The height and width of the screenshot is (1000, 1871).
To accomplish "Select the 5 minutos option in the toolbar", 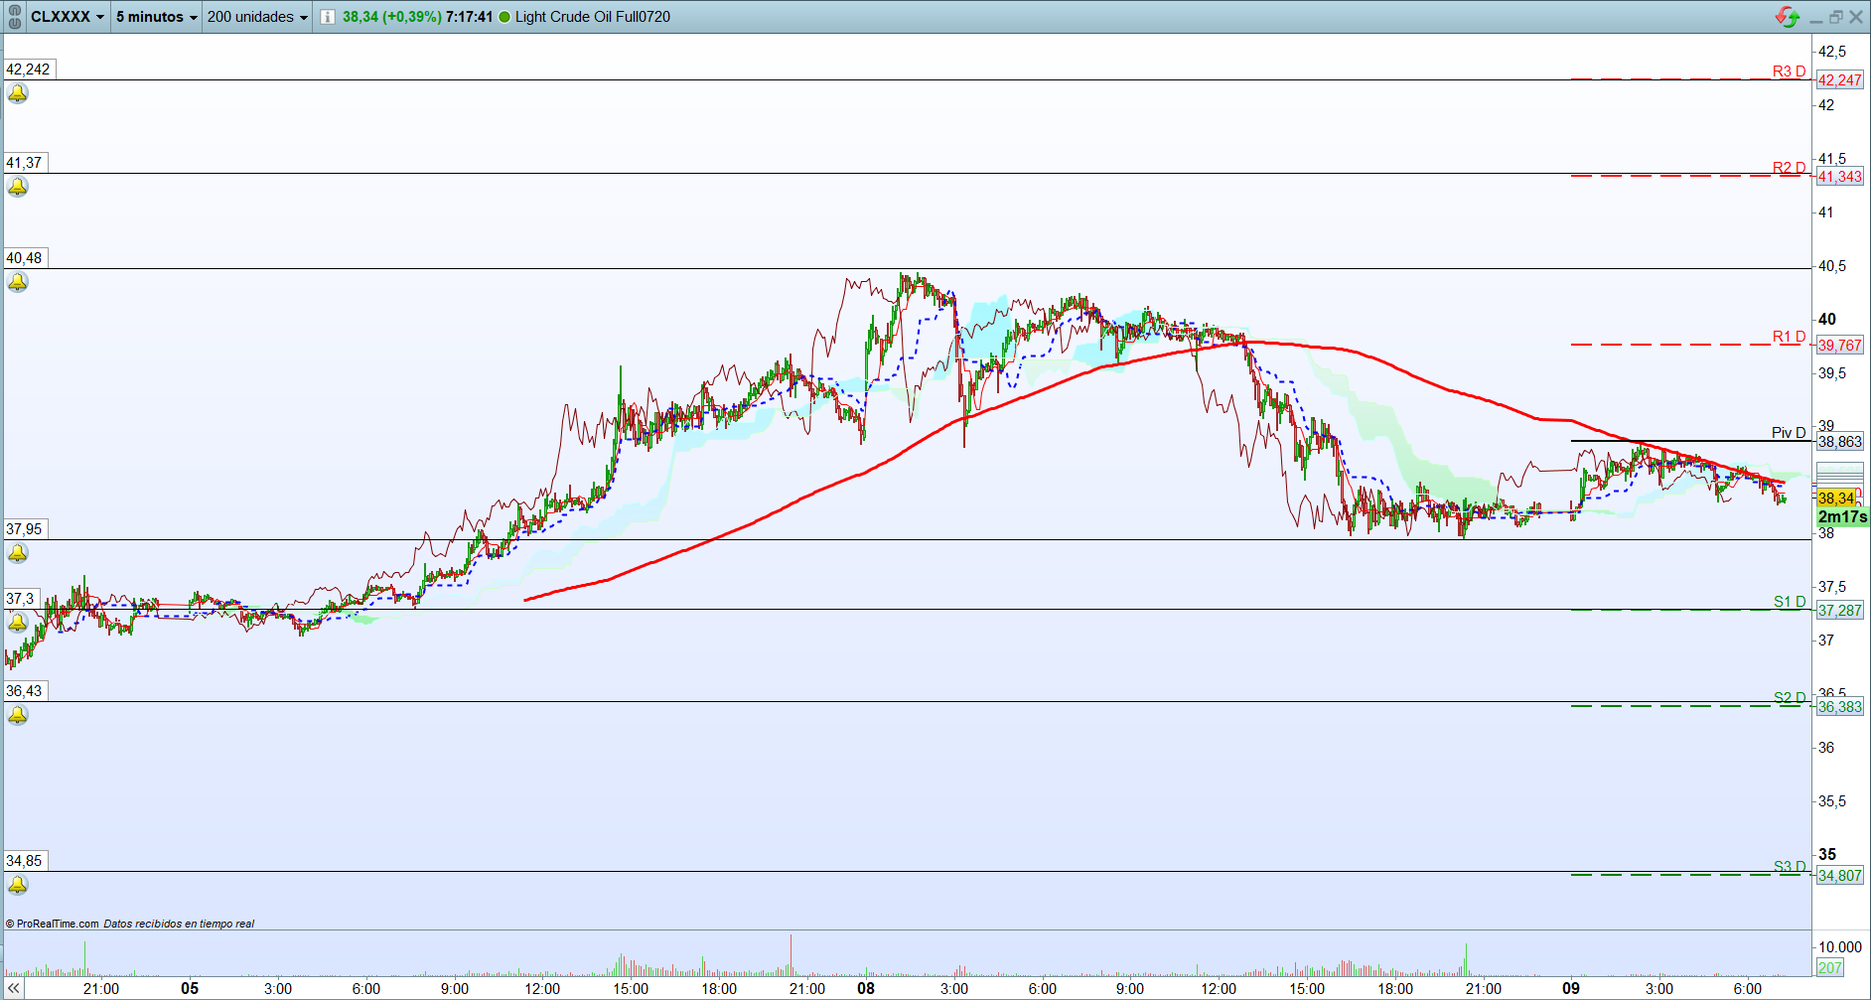I will (x=148, y=16).
